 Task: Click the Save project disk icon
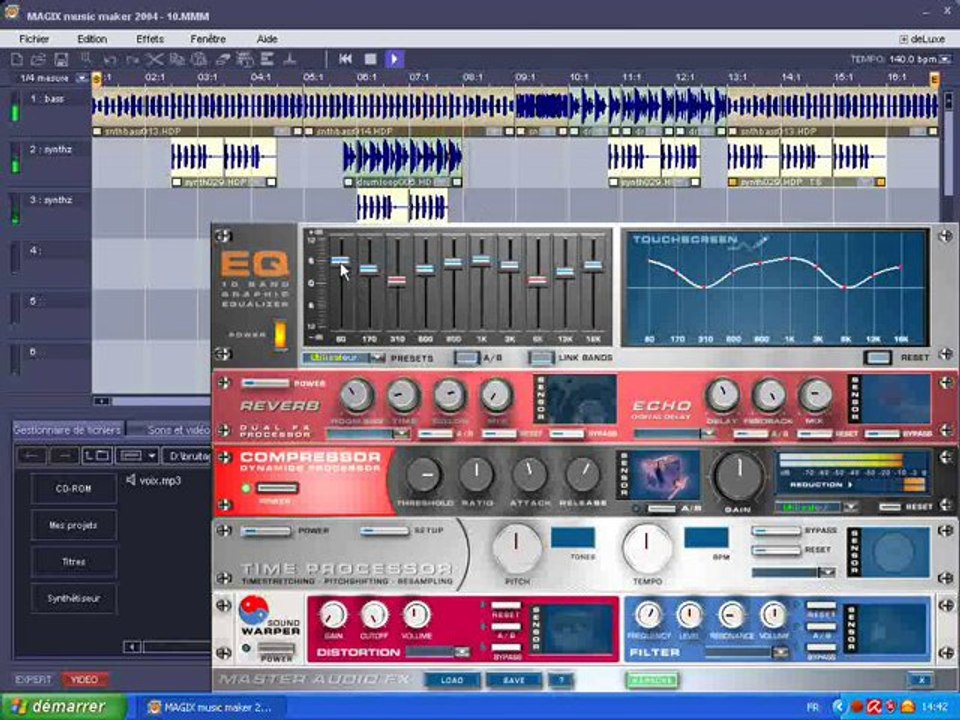61,59
